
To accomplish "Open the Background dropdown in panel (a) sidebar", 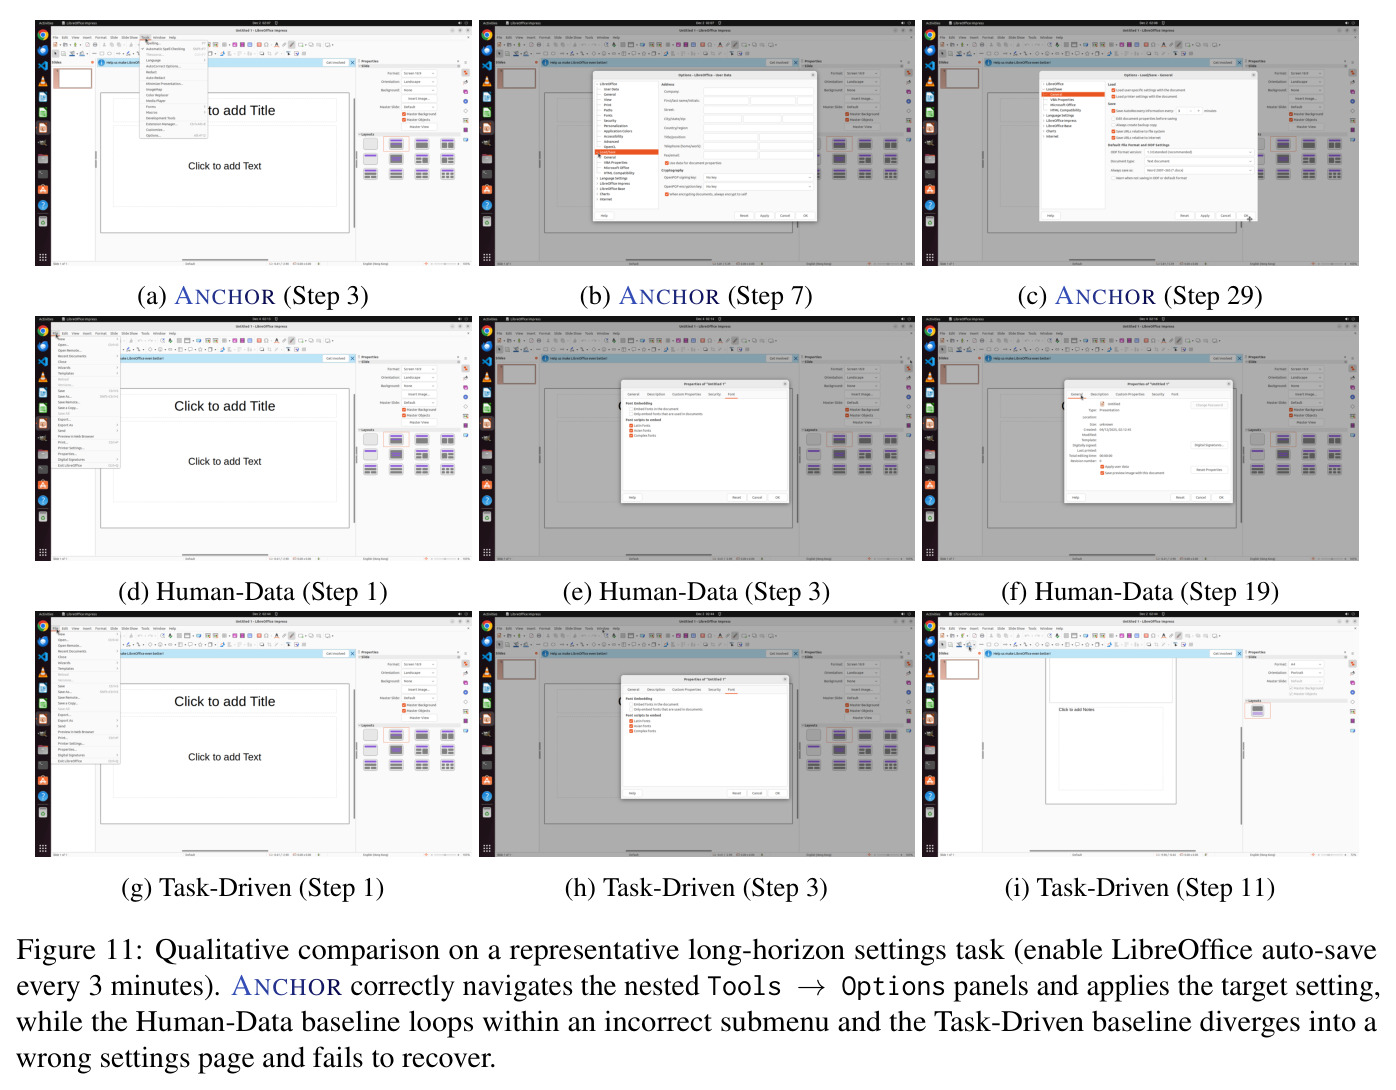I will pos(419,90).
